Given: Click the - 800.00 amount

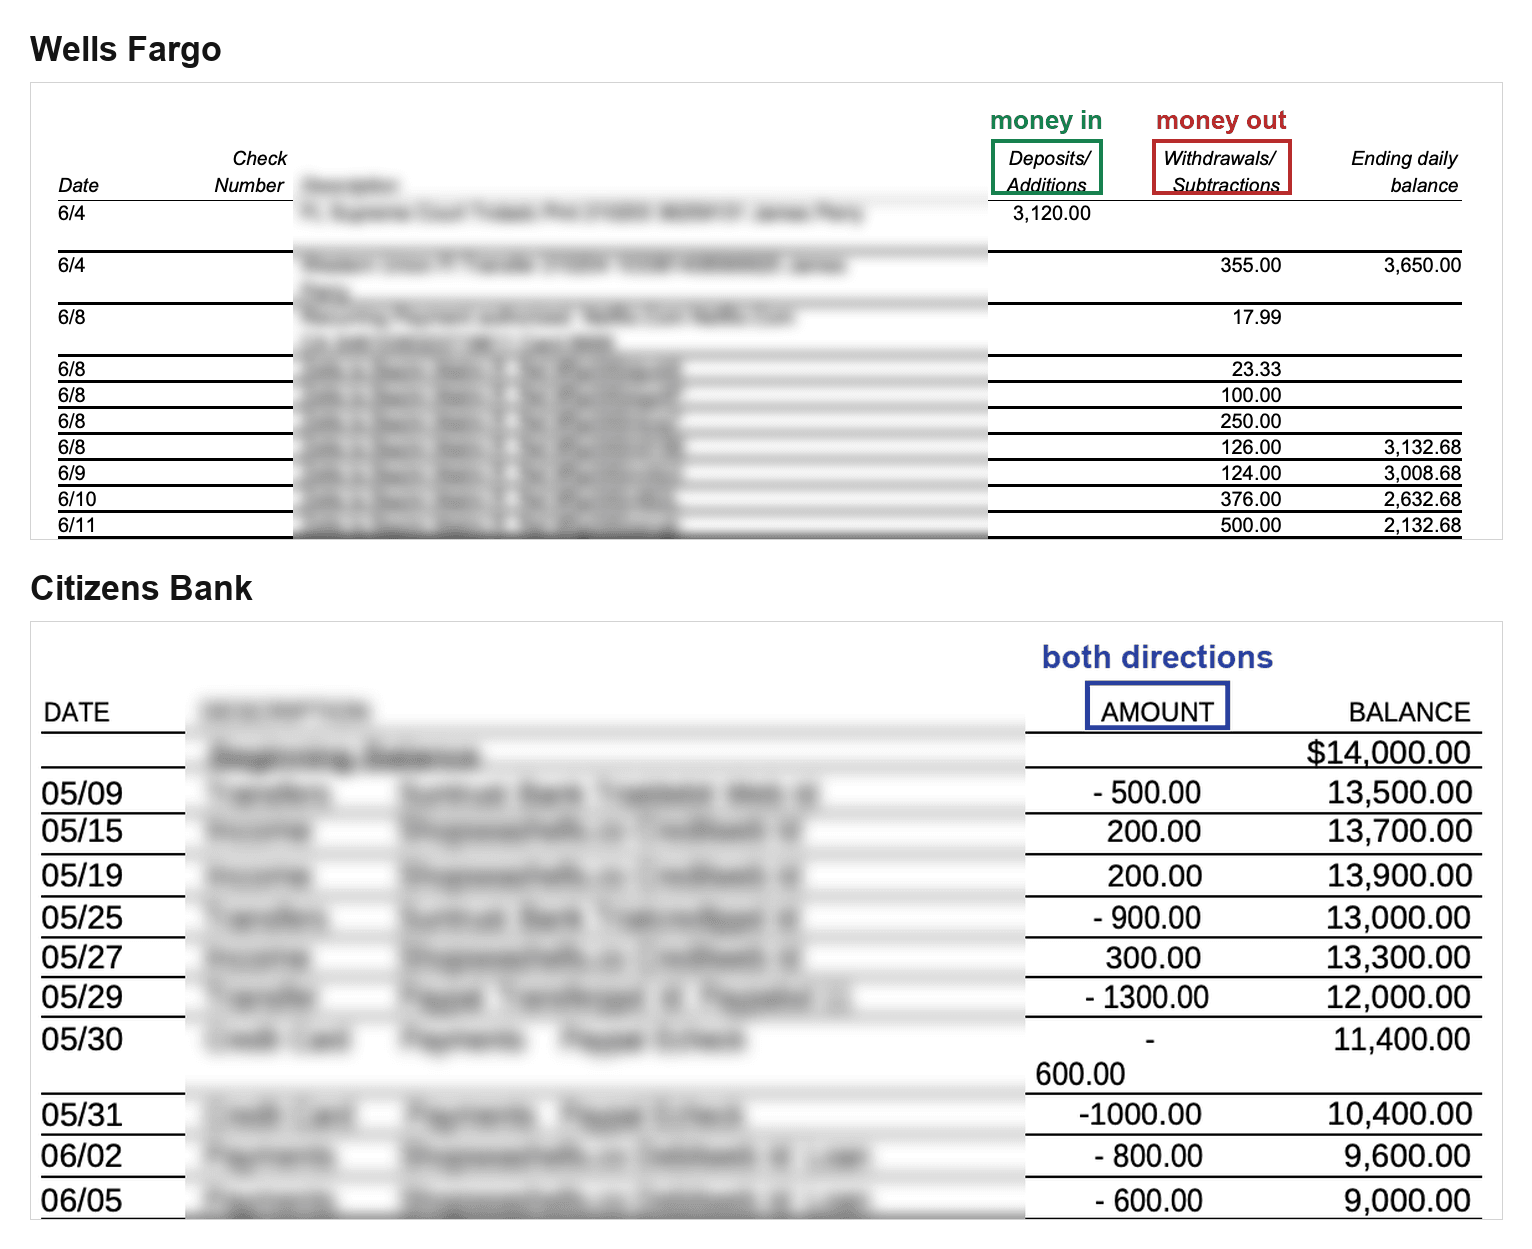Looking at the screenshot, I should pos(1148,1156).
